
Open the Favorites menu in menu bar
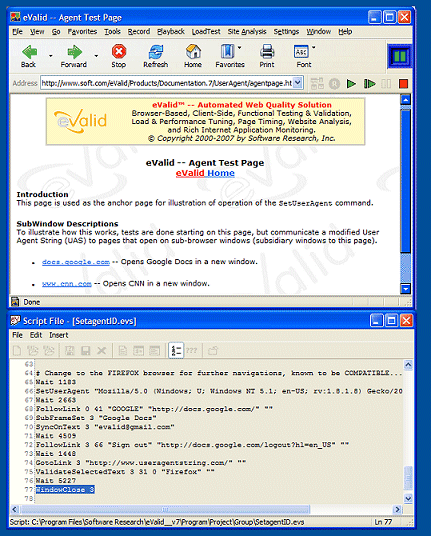(82, 32)
